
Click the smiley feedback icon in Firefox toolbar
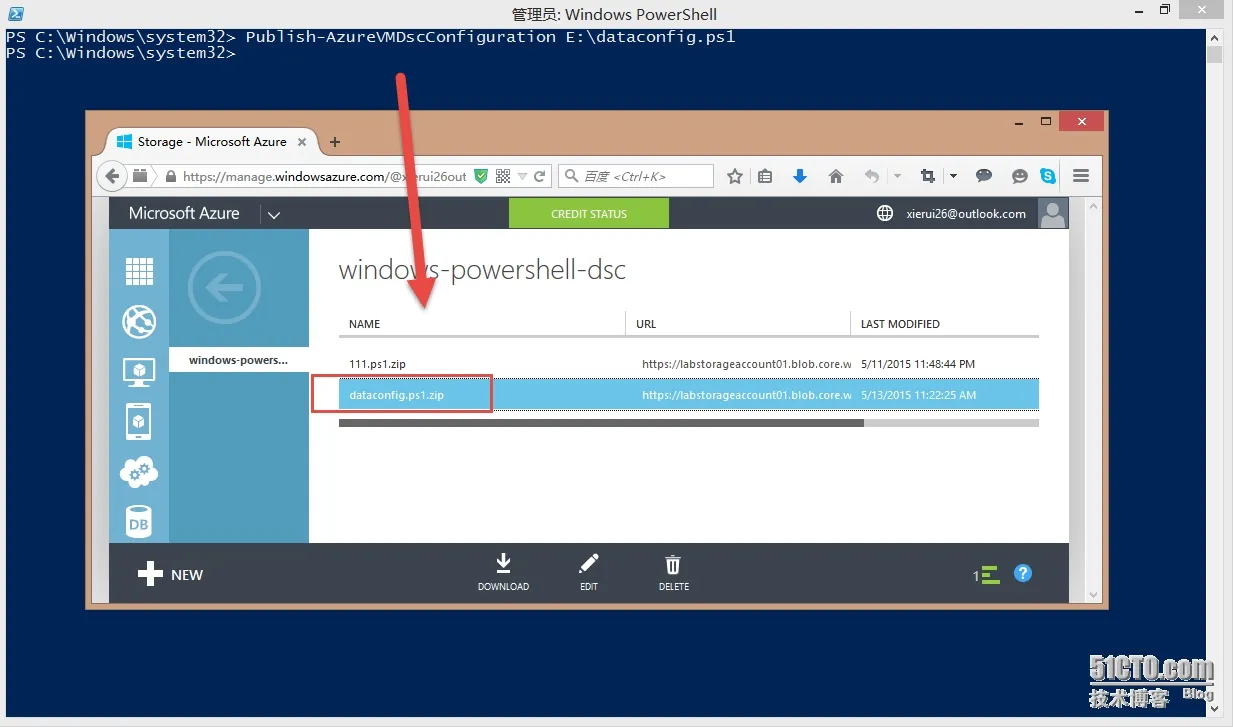(1020, 176)
